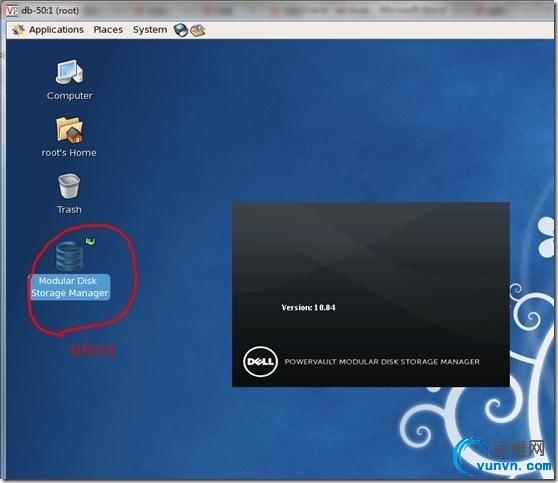Image resolution: width=558 pixels, height=483 pixels.
Task: Click the Modular Disk Storage Manager label
Action: pyautogui.click(x=69, y=287)
